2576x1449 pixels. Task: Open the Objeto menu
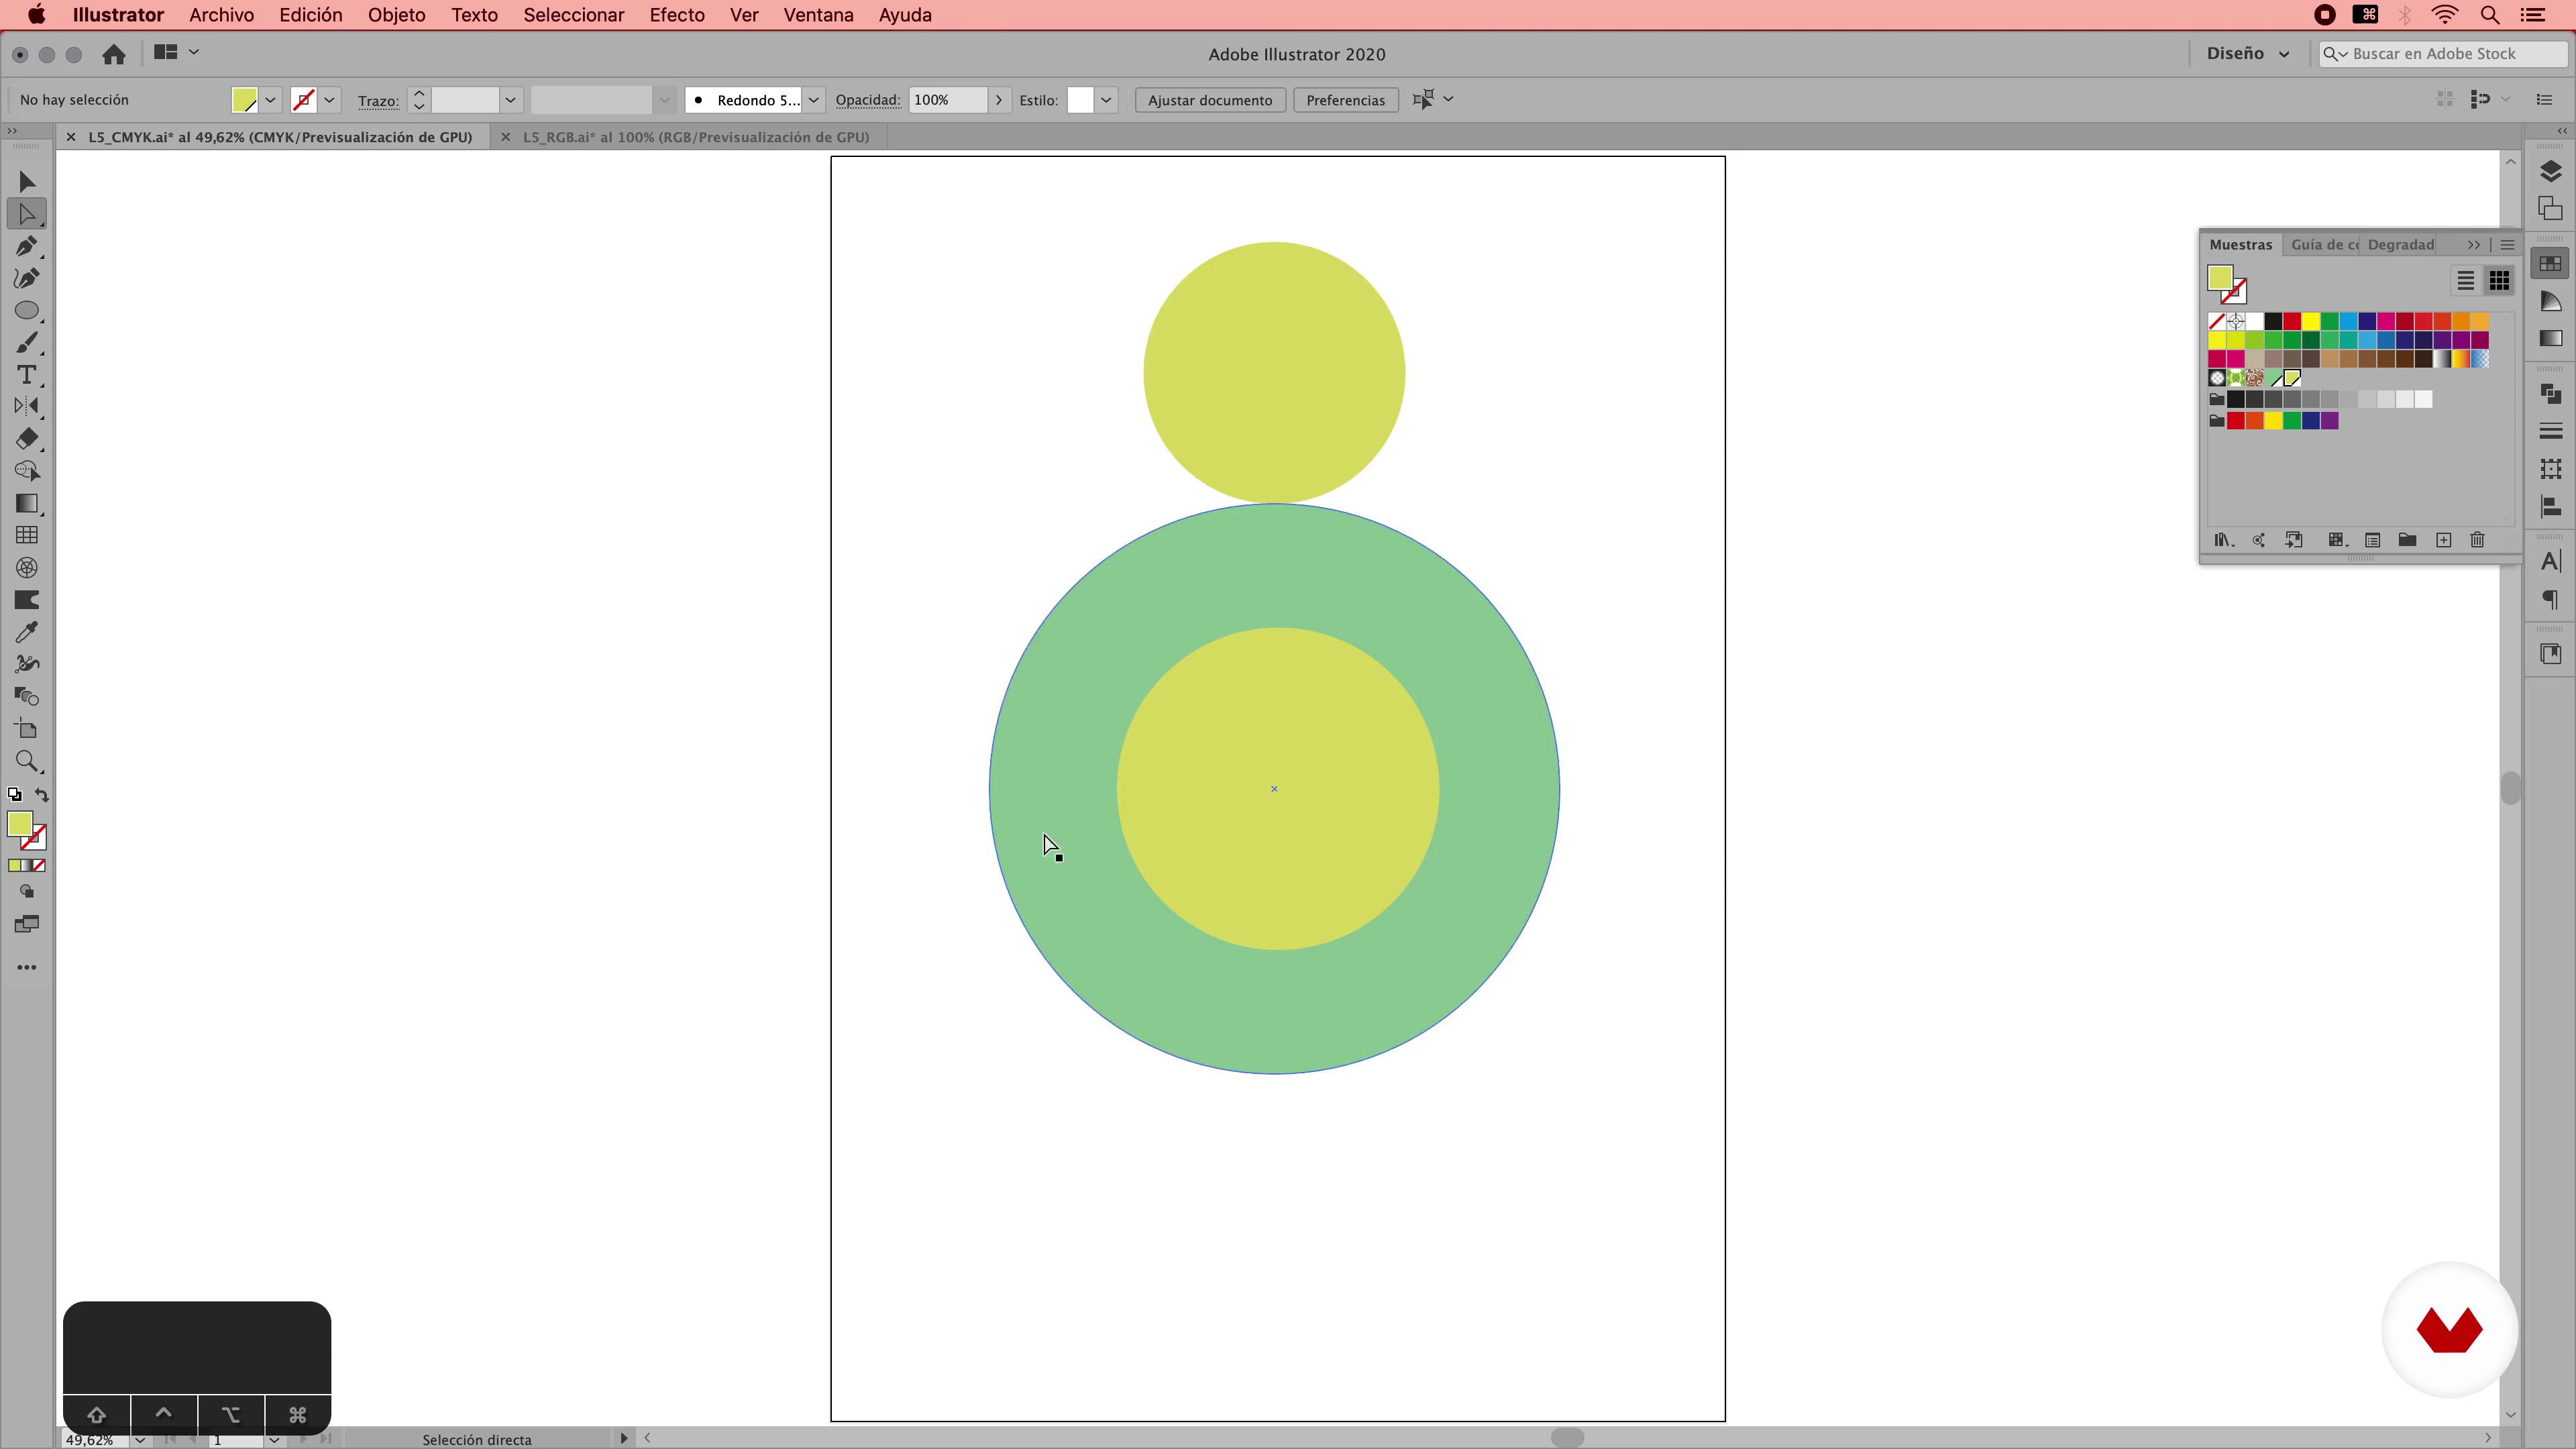[x=396, y=15]
